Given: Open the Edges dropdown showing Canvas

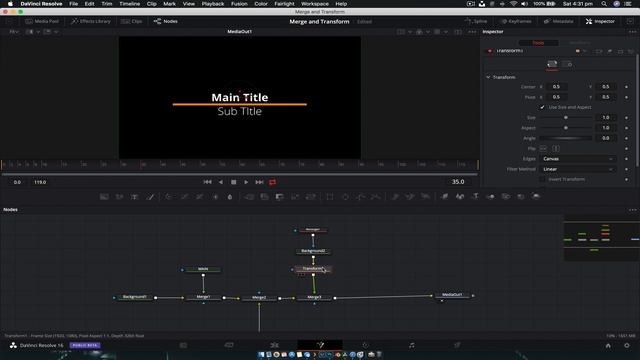Looking at the screenshot, I should tap(578, 159).
